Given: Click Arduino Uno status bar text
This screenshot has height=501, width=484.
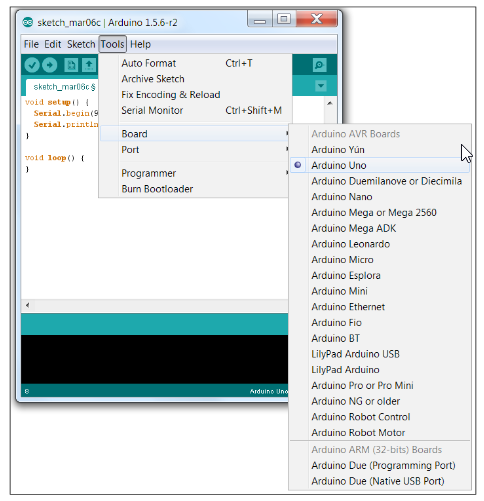Looking at the screenshot, I should [x=269, y=391].
